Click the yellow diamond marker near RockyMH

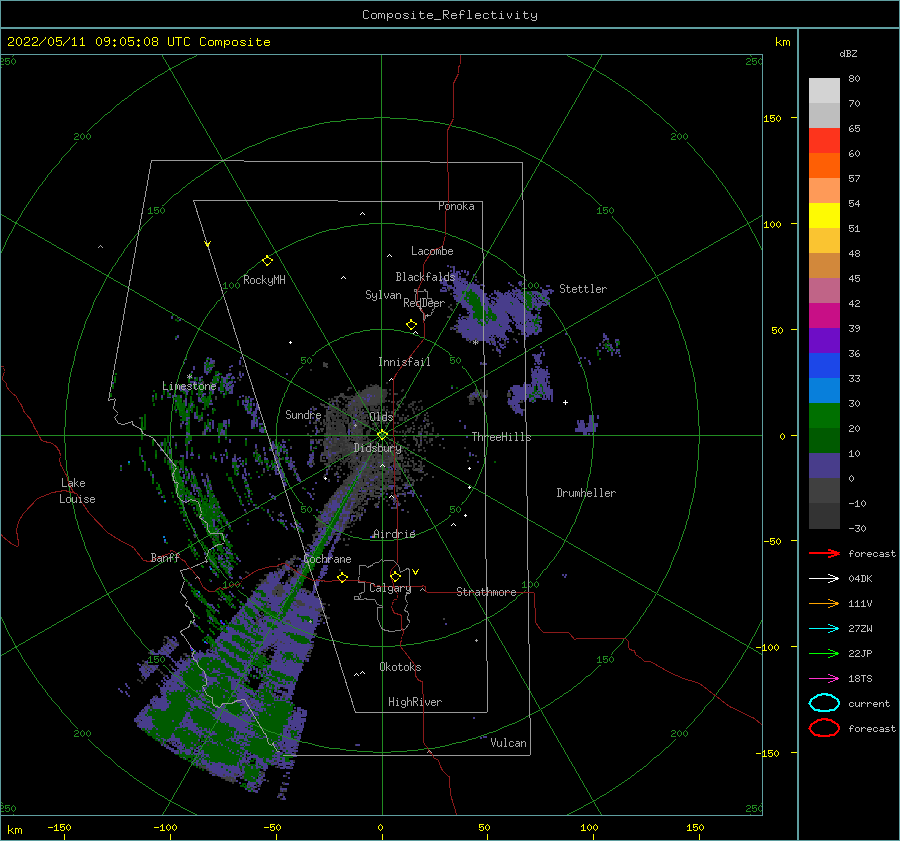(267, 261)
